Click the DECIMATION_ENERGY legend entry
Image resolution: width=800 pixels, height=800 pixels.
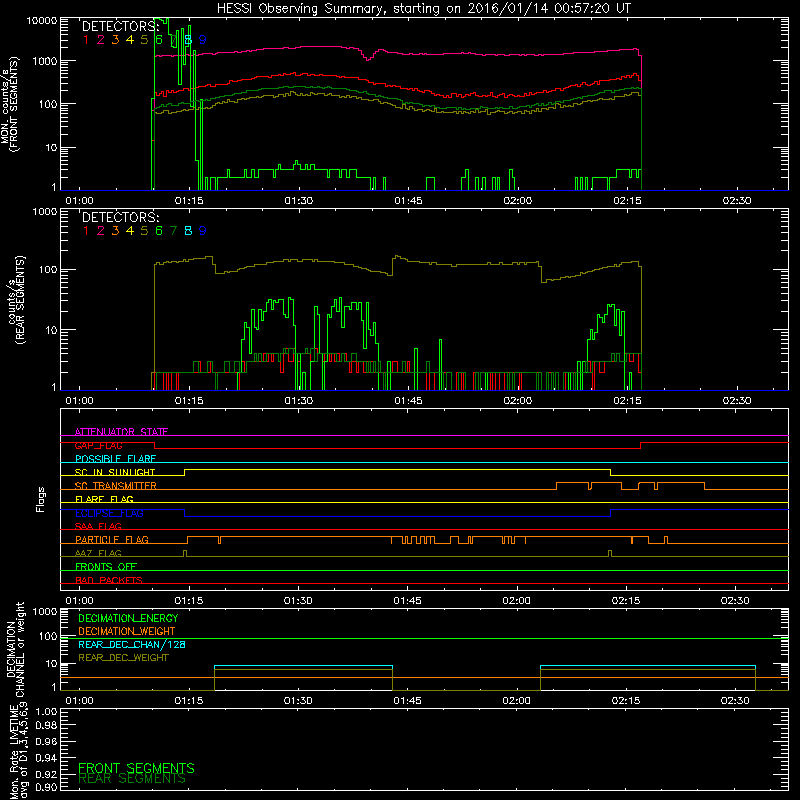click(x=128, y=618)
